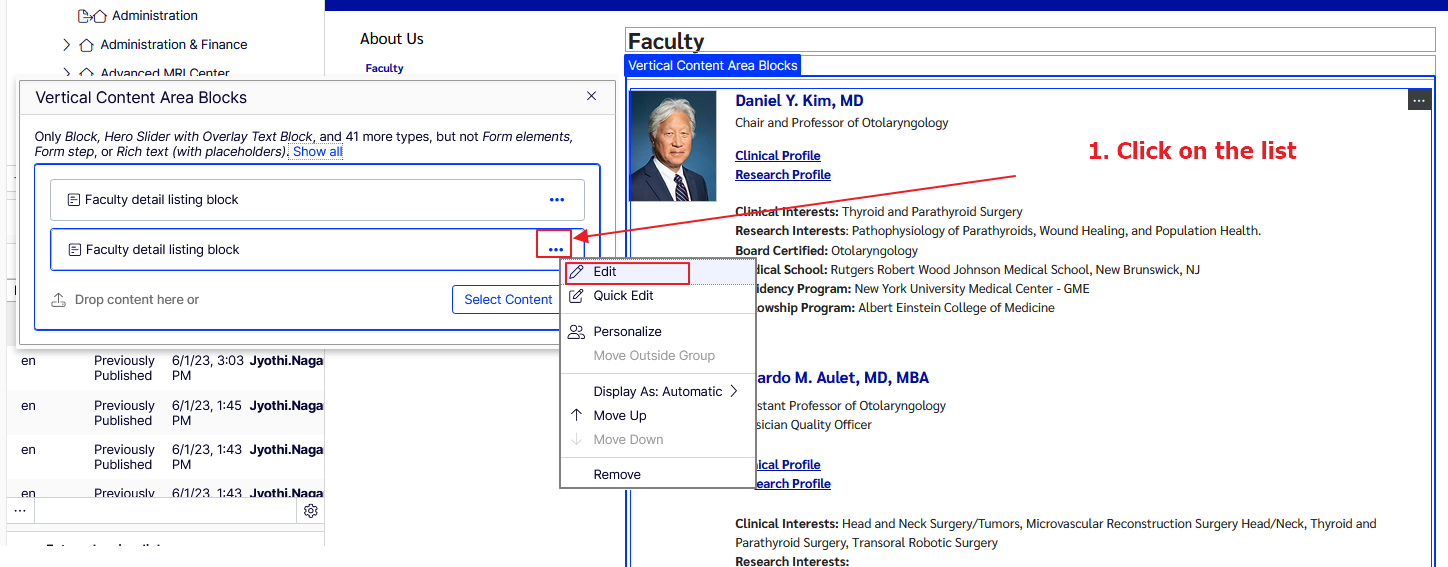Close the Vertical Content Area Blocks dialog
The height and width of the screenshot is (567, 1448).
point(591,96)
